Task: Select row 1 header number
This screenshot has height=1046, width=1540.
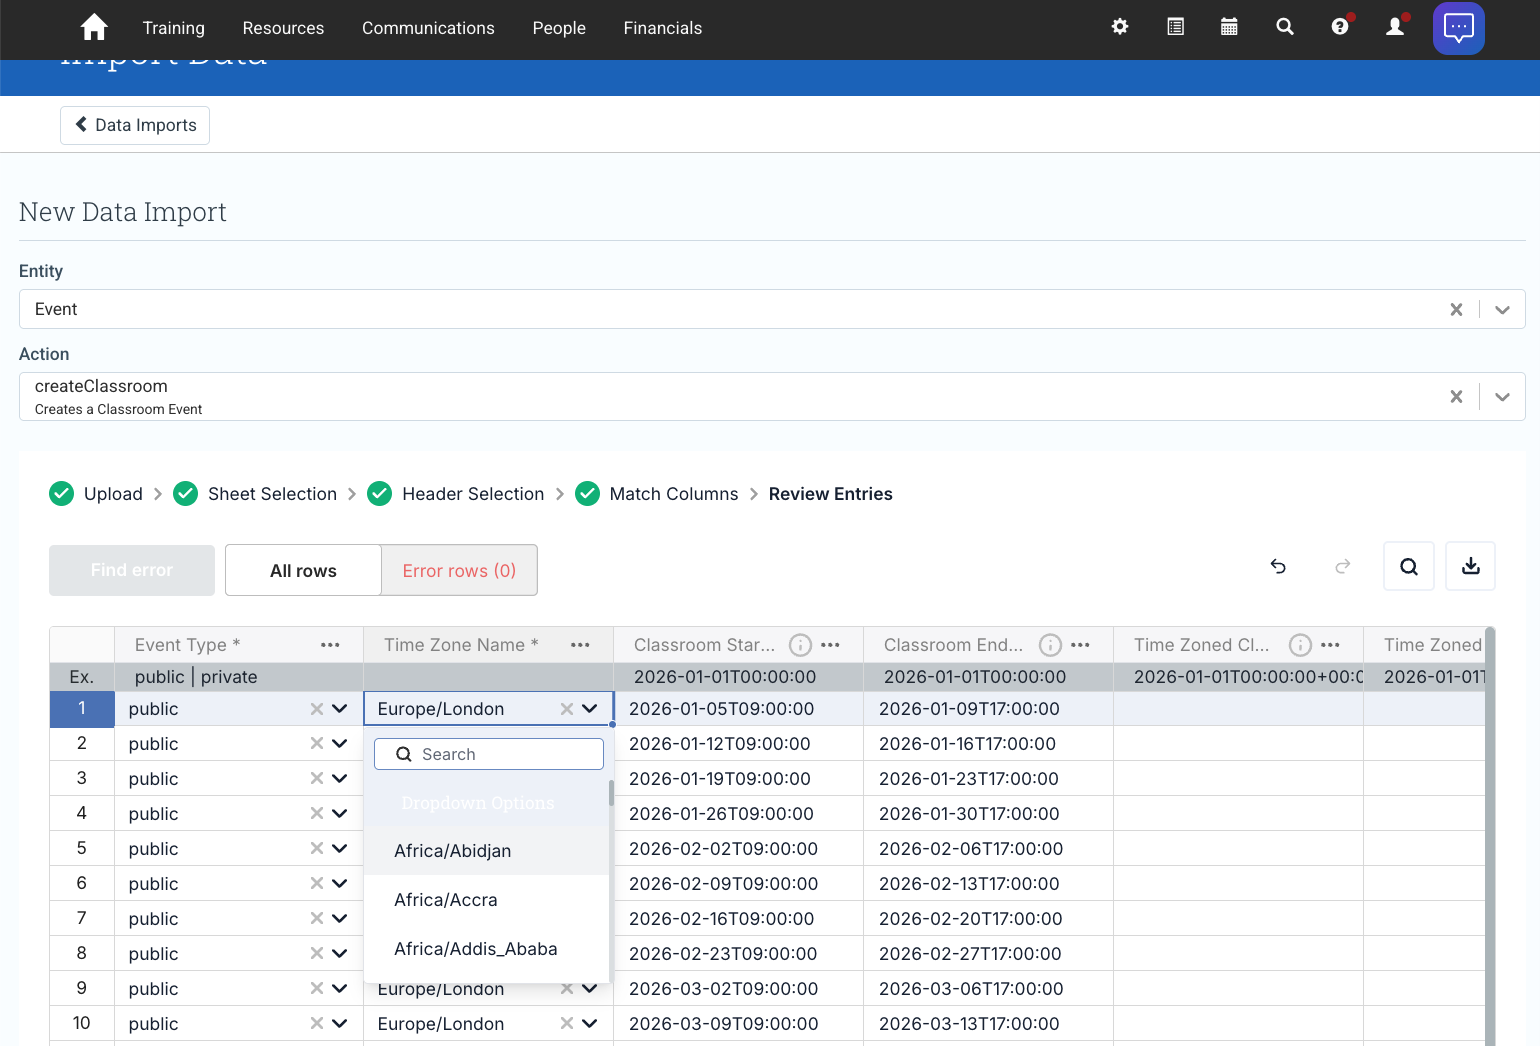Action: pos(82,709)
